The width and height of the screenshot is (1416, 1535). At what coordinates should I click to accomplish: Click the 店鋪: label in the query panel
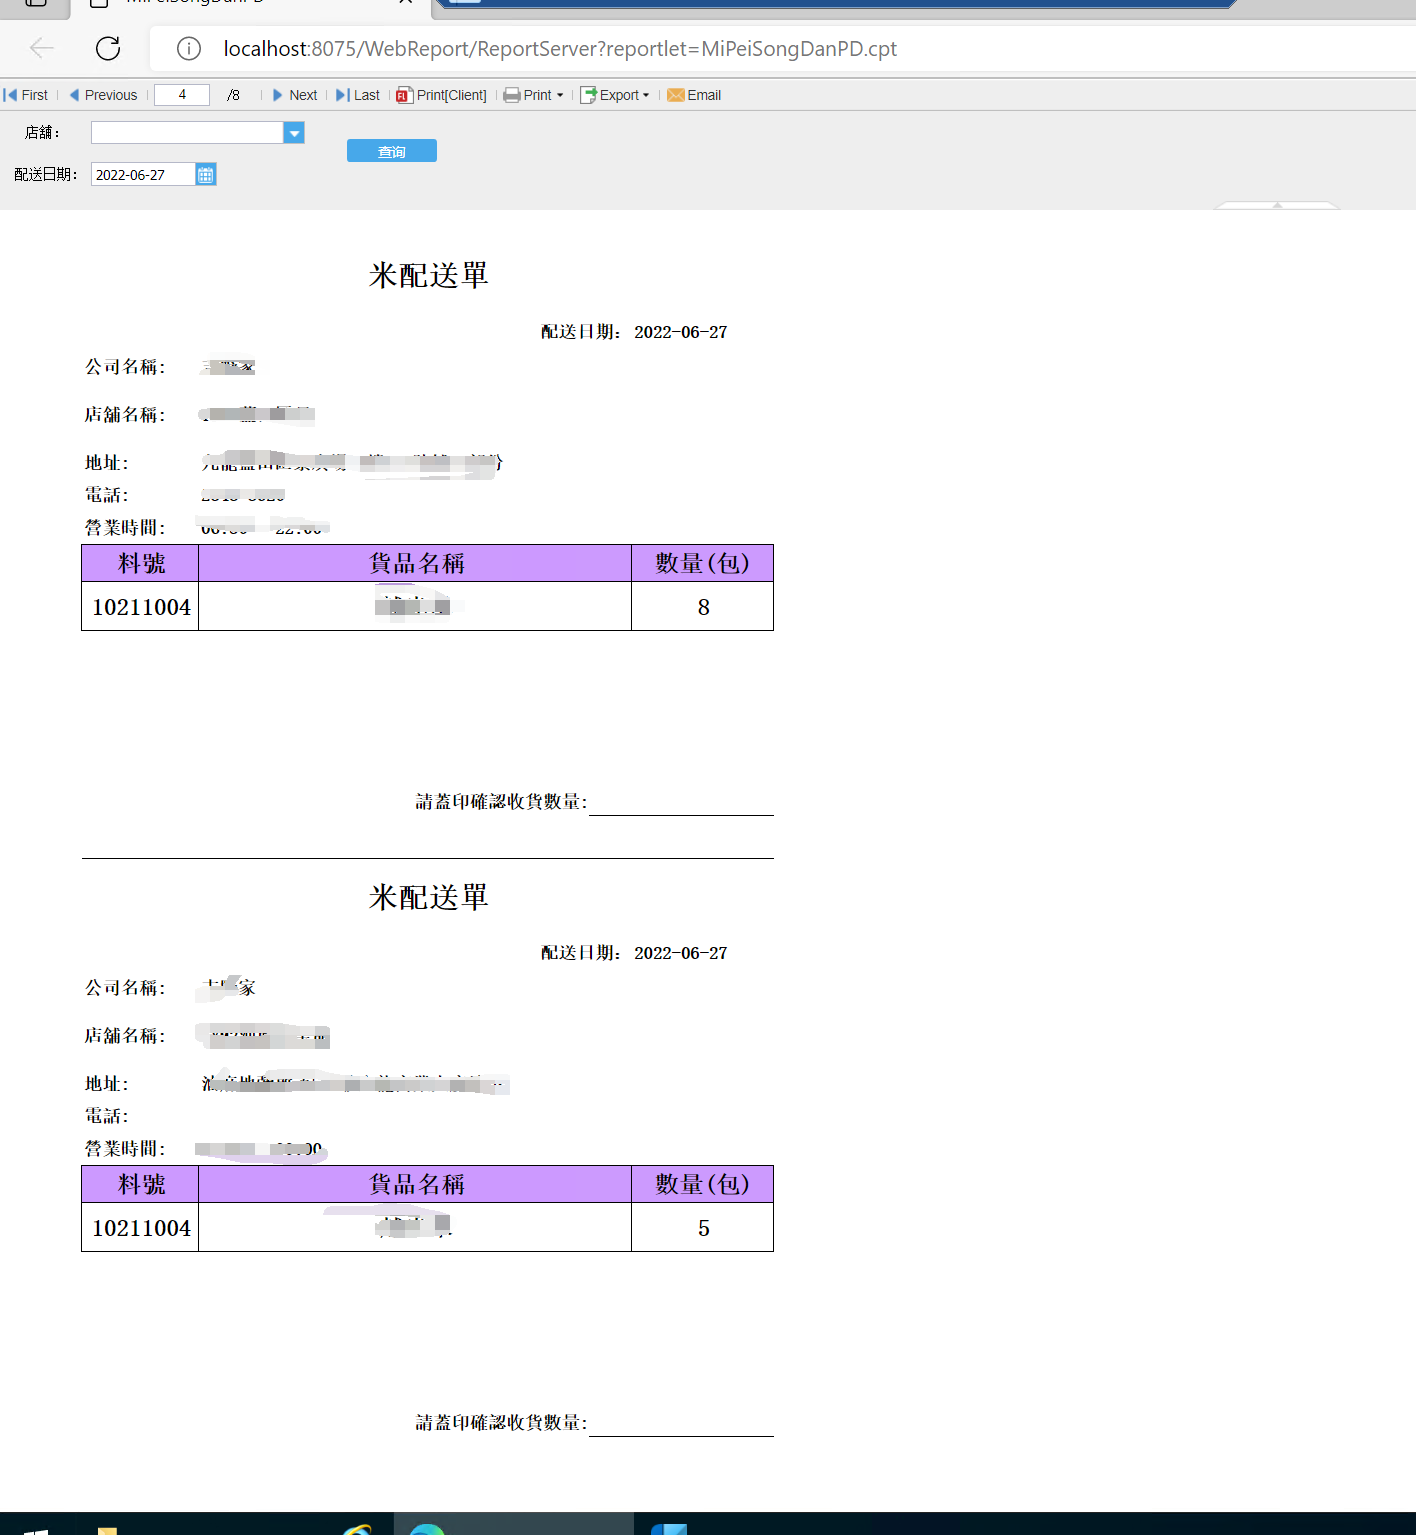click(43, 133)
